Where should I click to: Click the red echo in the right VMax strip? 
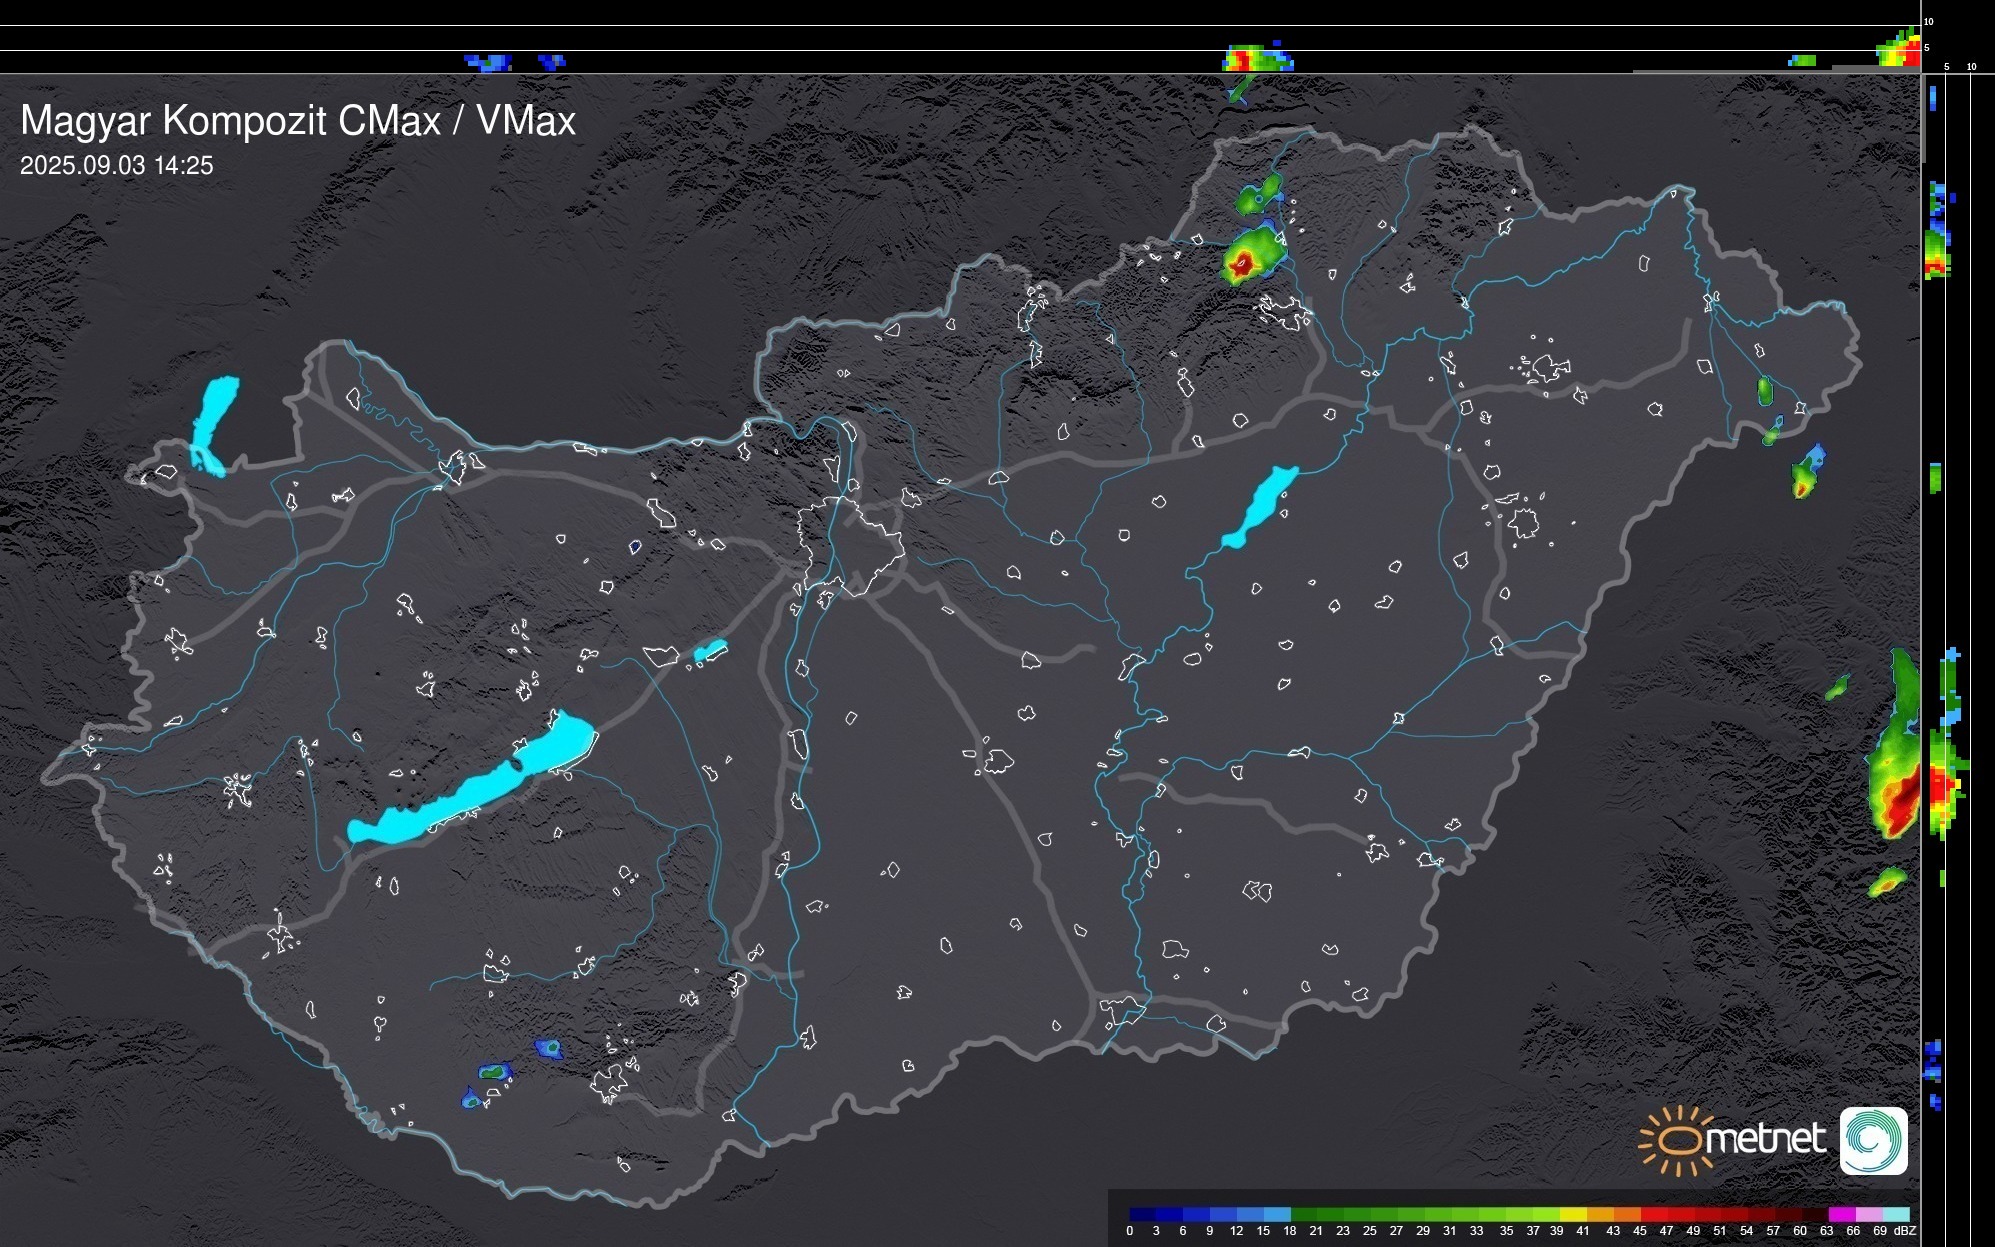[x=1939, y=787]
